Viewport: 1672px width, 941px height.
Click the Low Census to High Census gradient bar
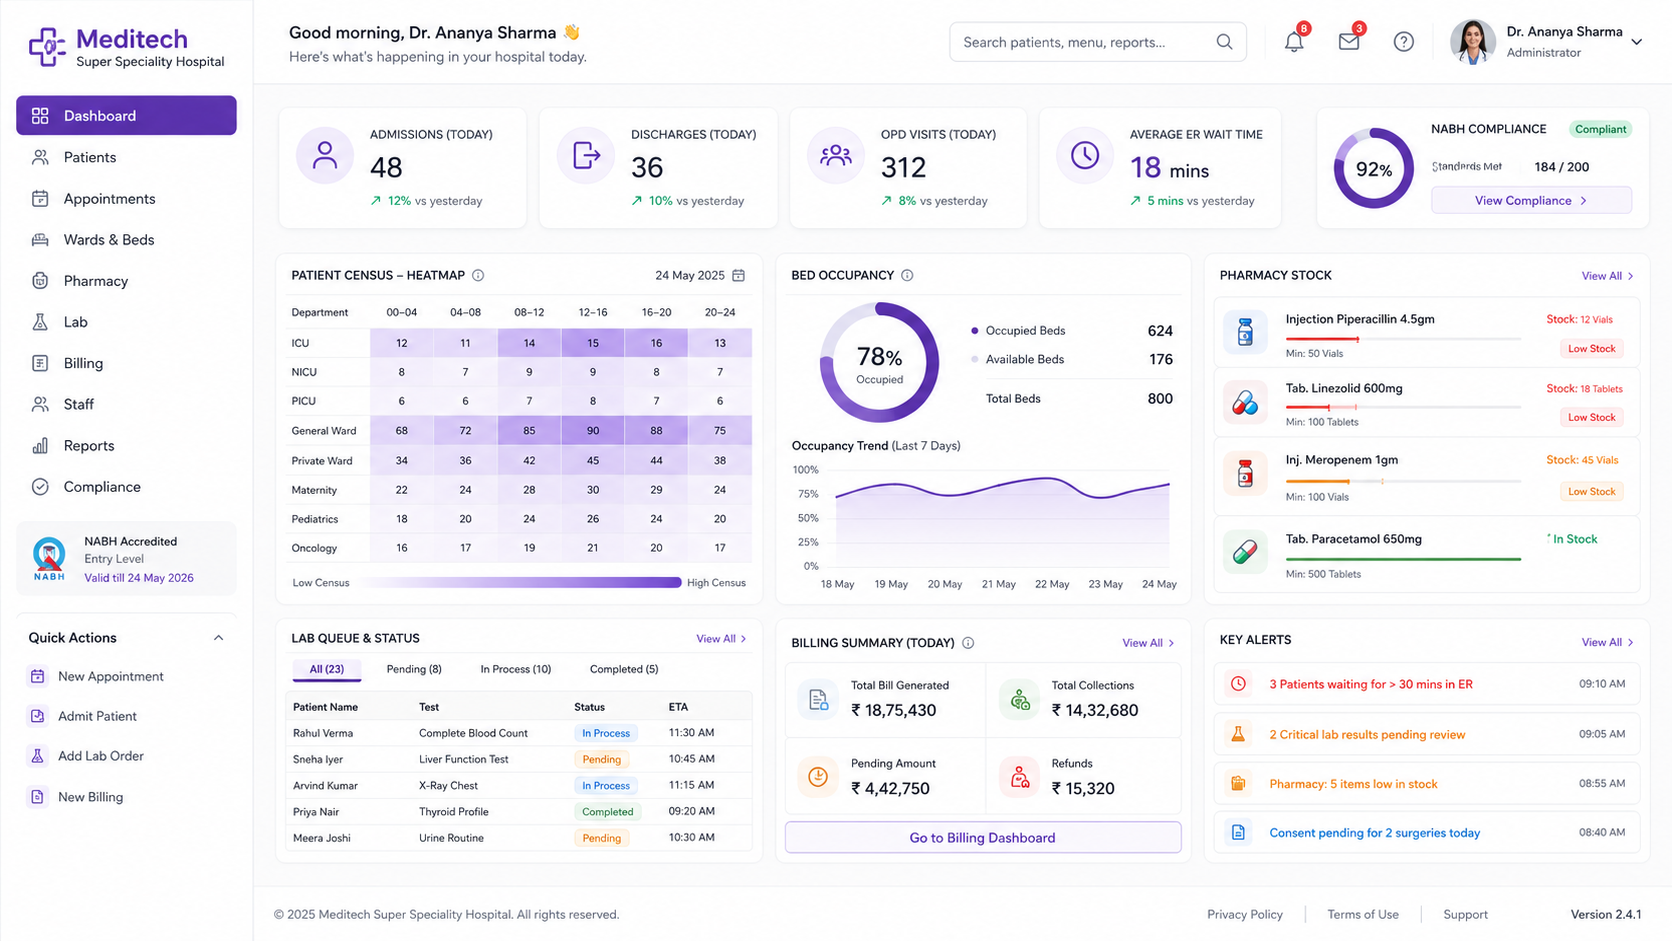tap(519, 582)
